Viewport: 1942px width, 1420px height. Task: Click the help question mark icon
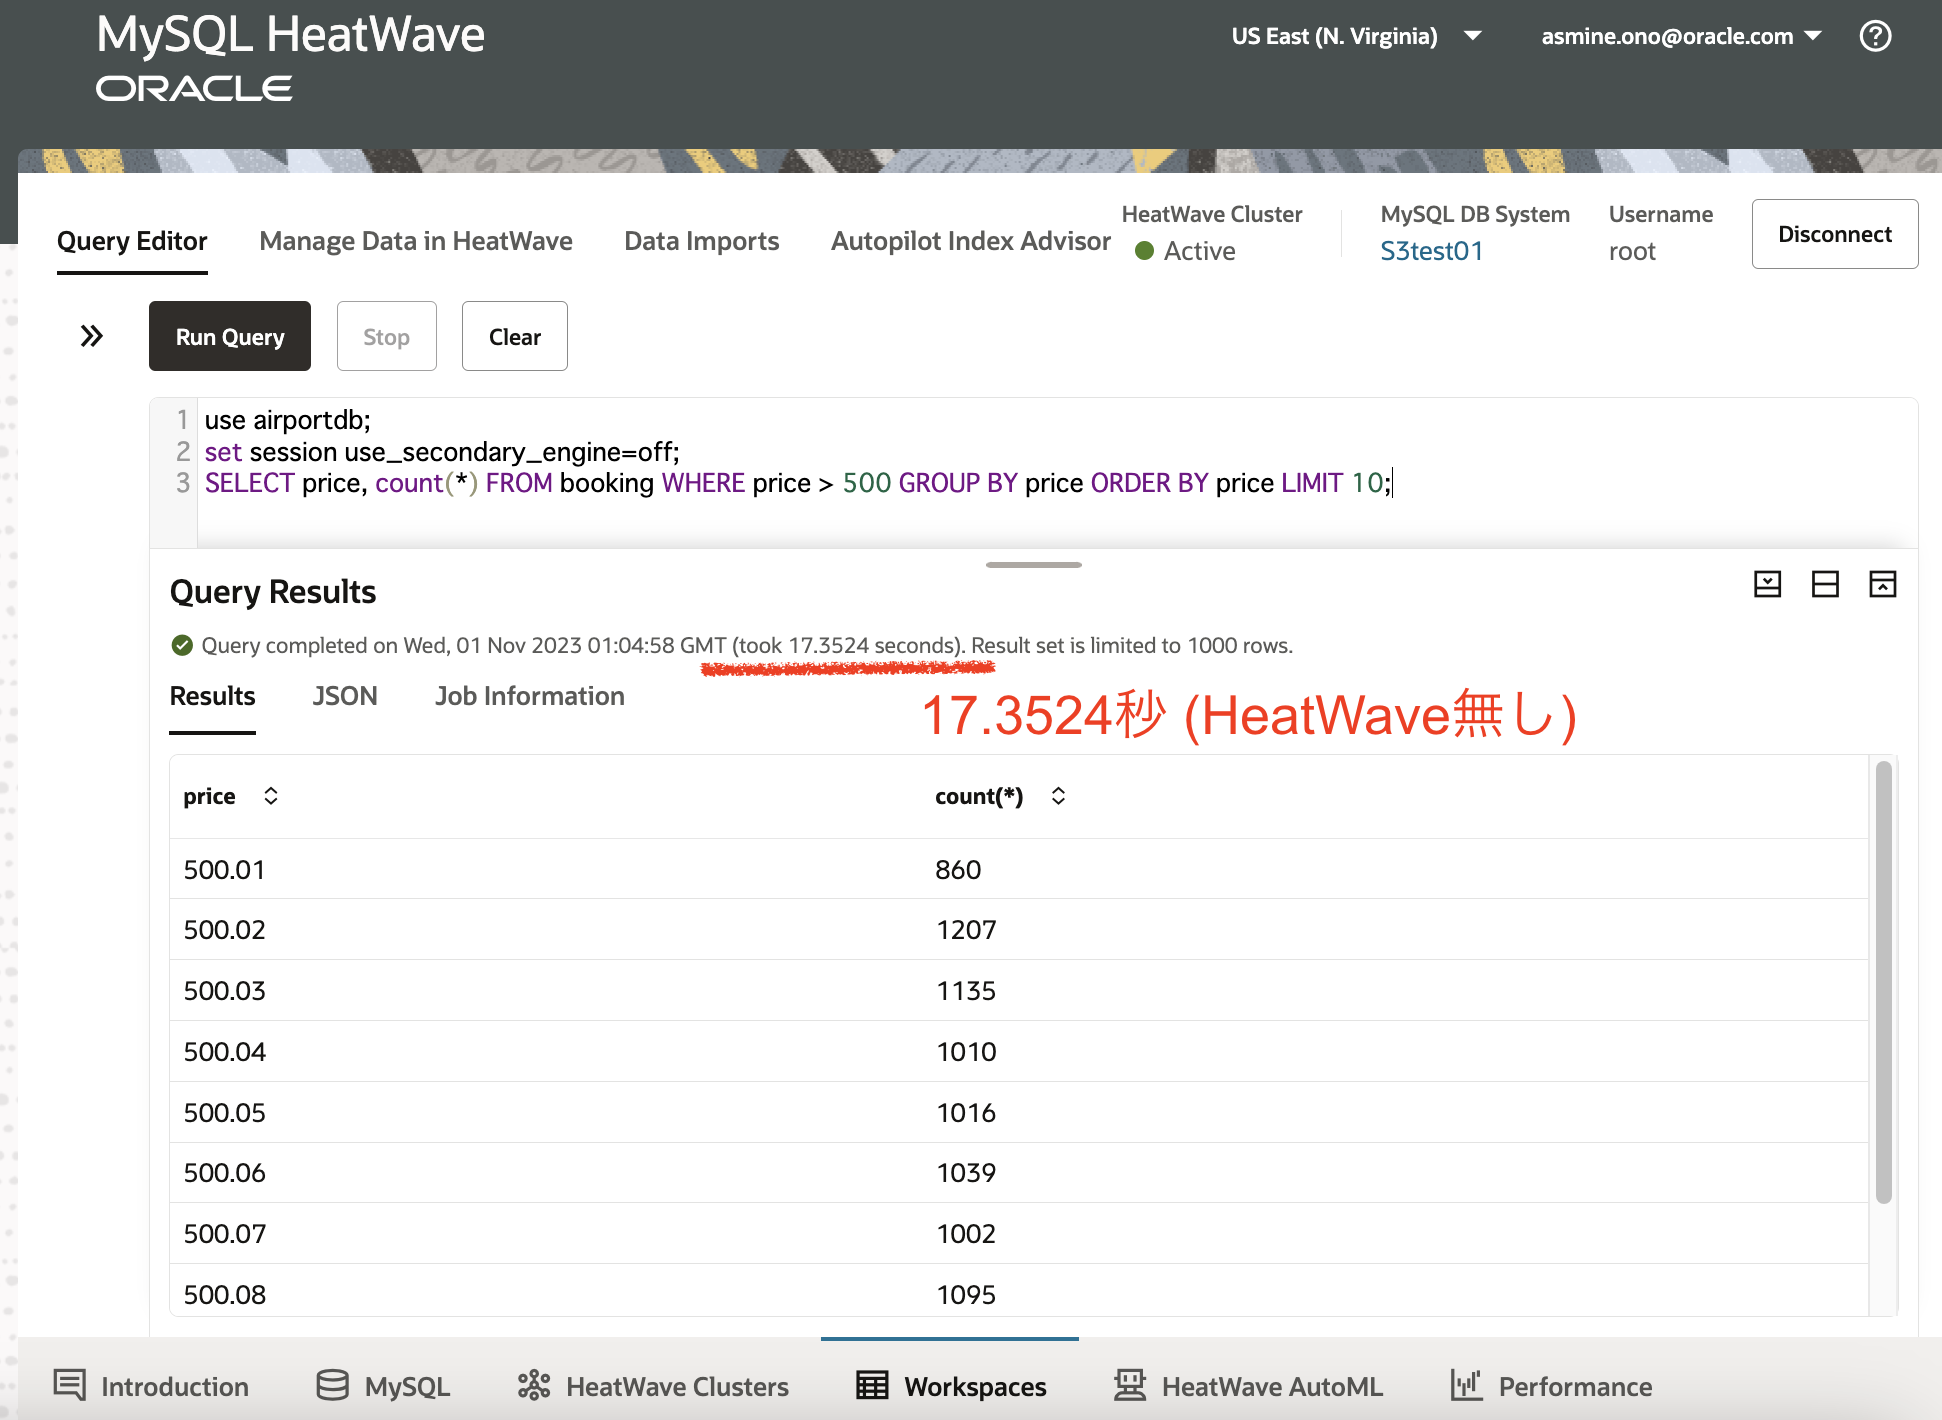tap(1875, 36)
